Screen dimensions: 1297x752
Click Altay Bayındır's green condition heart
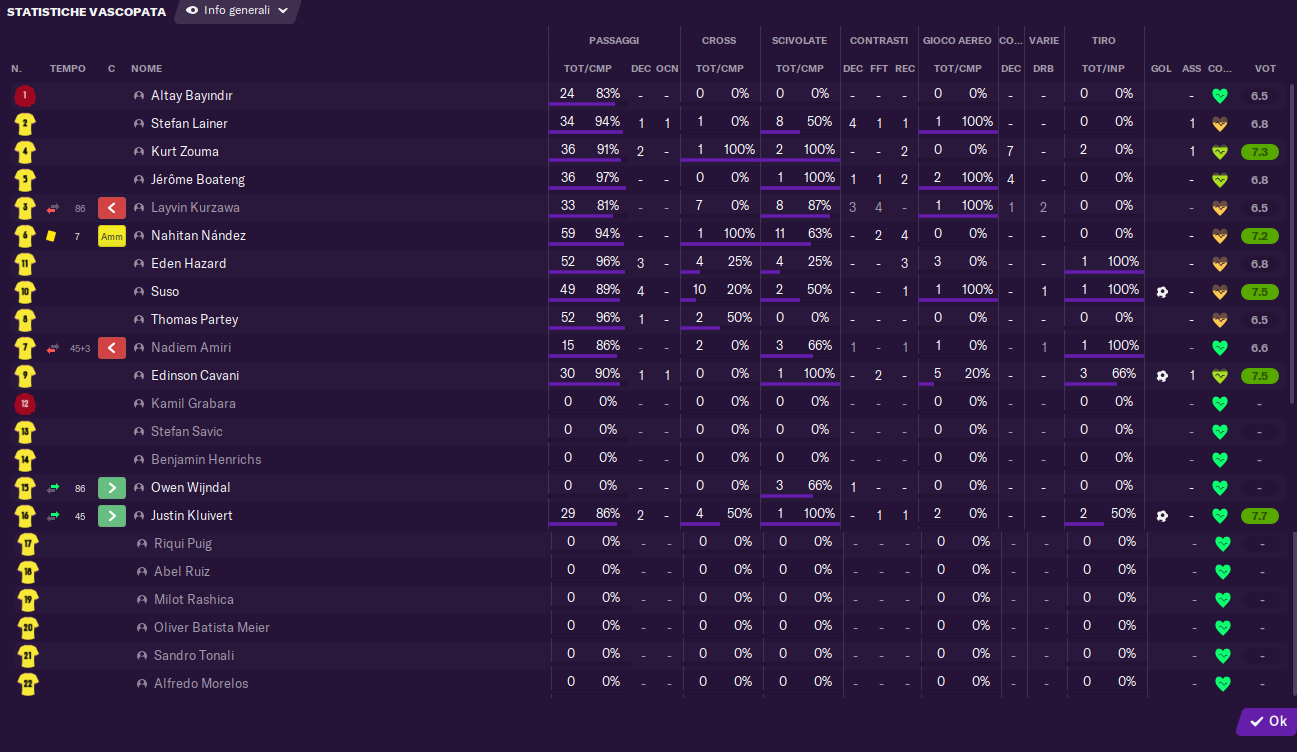pyautogui.click(x=1219, y=96)
